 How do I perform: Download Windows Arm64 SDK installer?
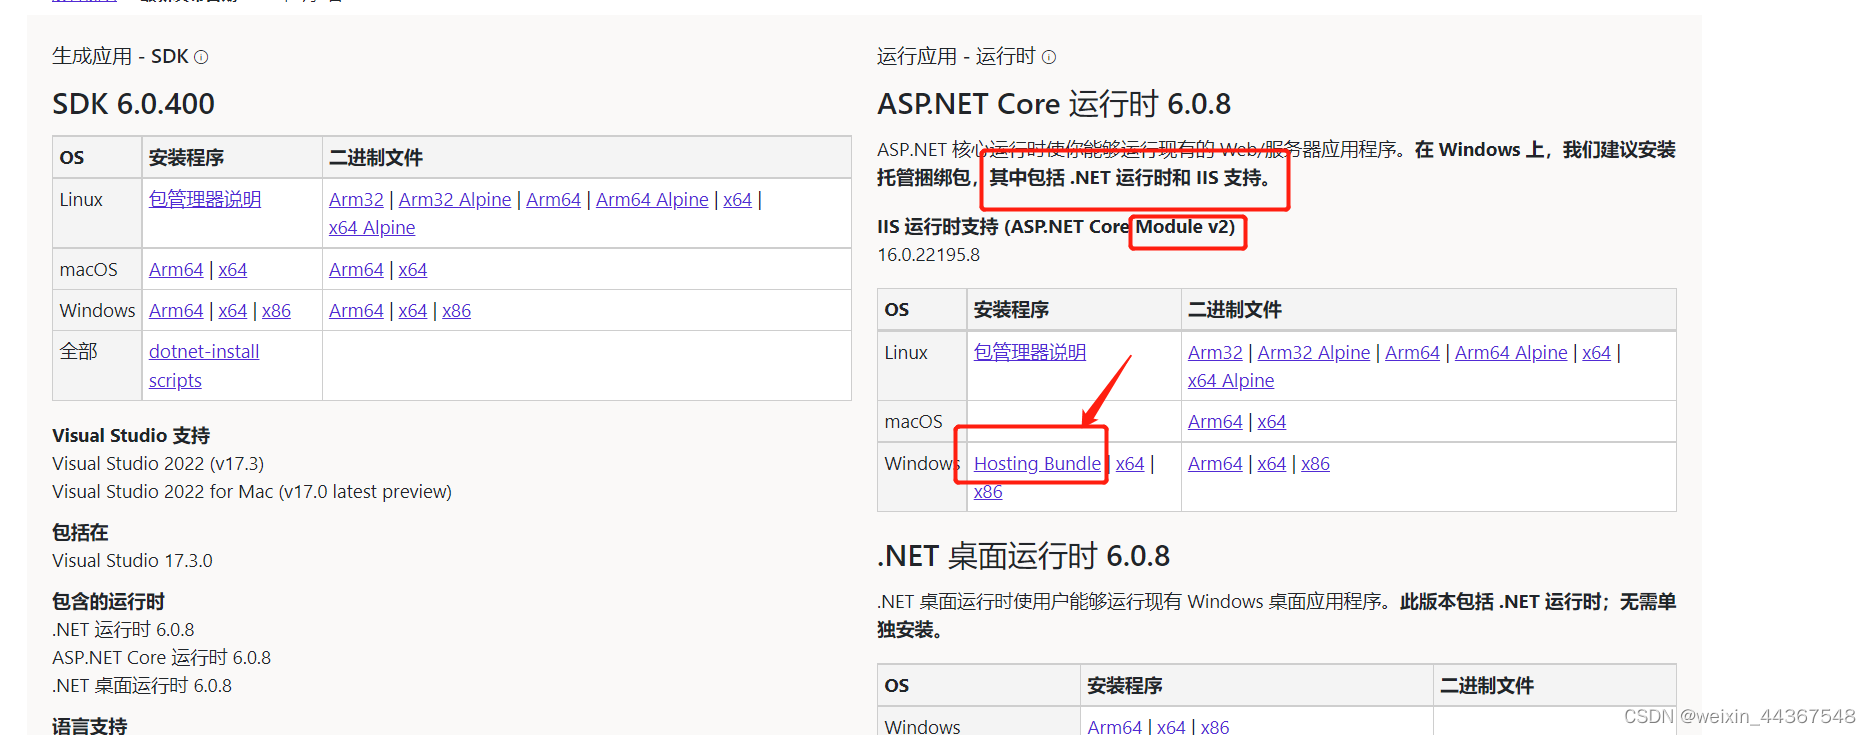point(176,310)
